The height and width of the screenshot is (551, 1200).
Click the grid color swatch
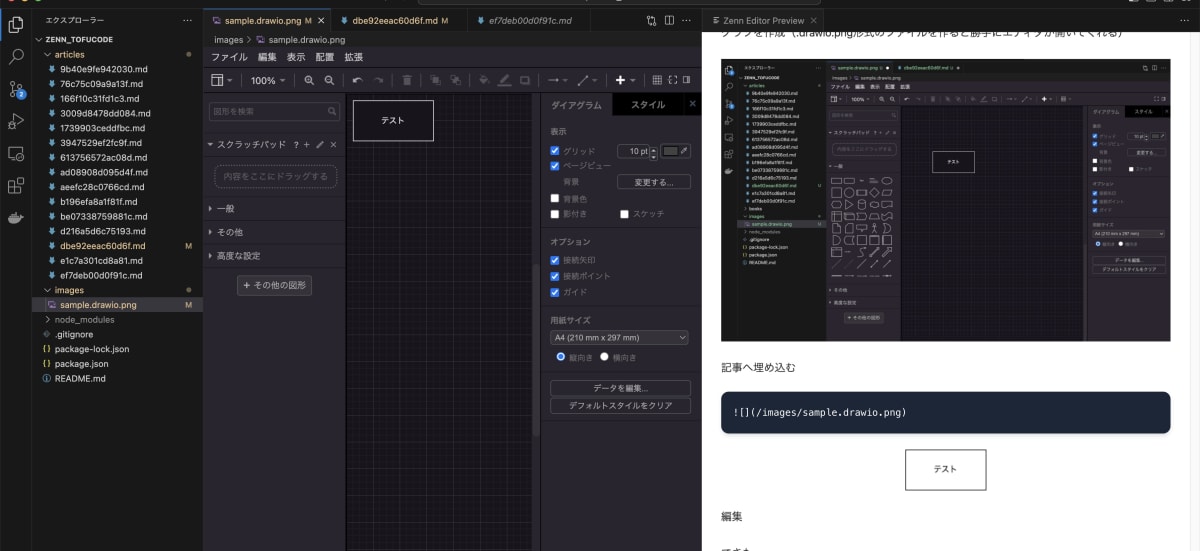point(671,151)
